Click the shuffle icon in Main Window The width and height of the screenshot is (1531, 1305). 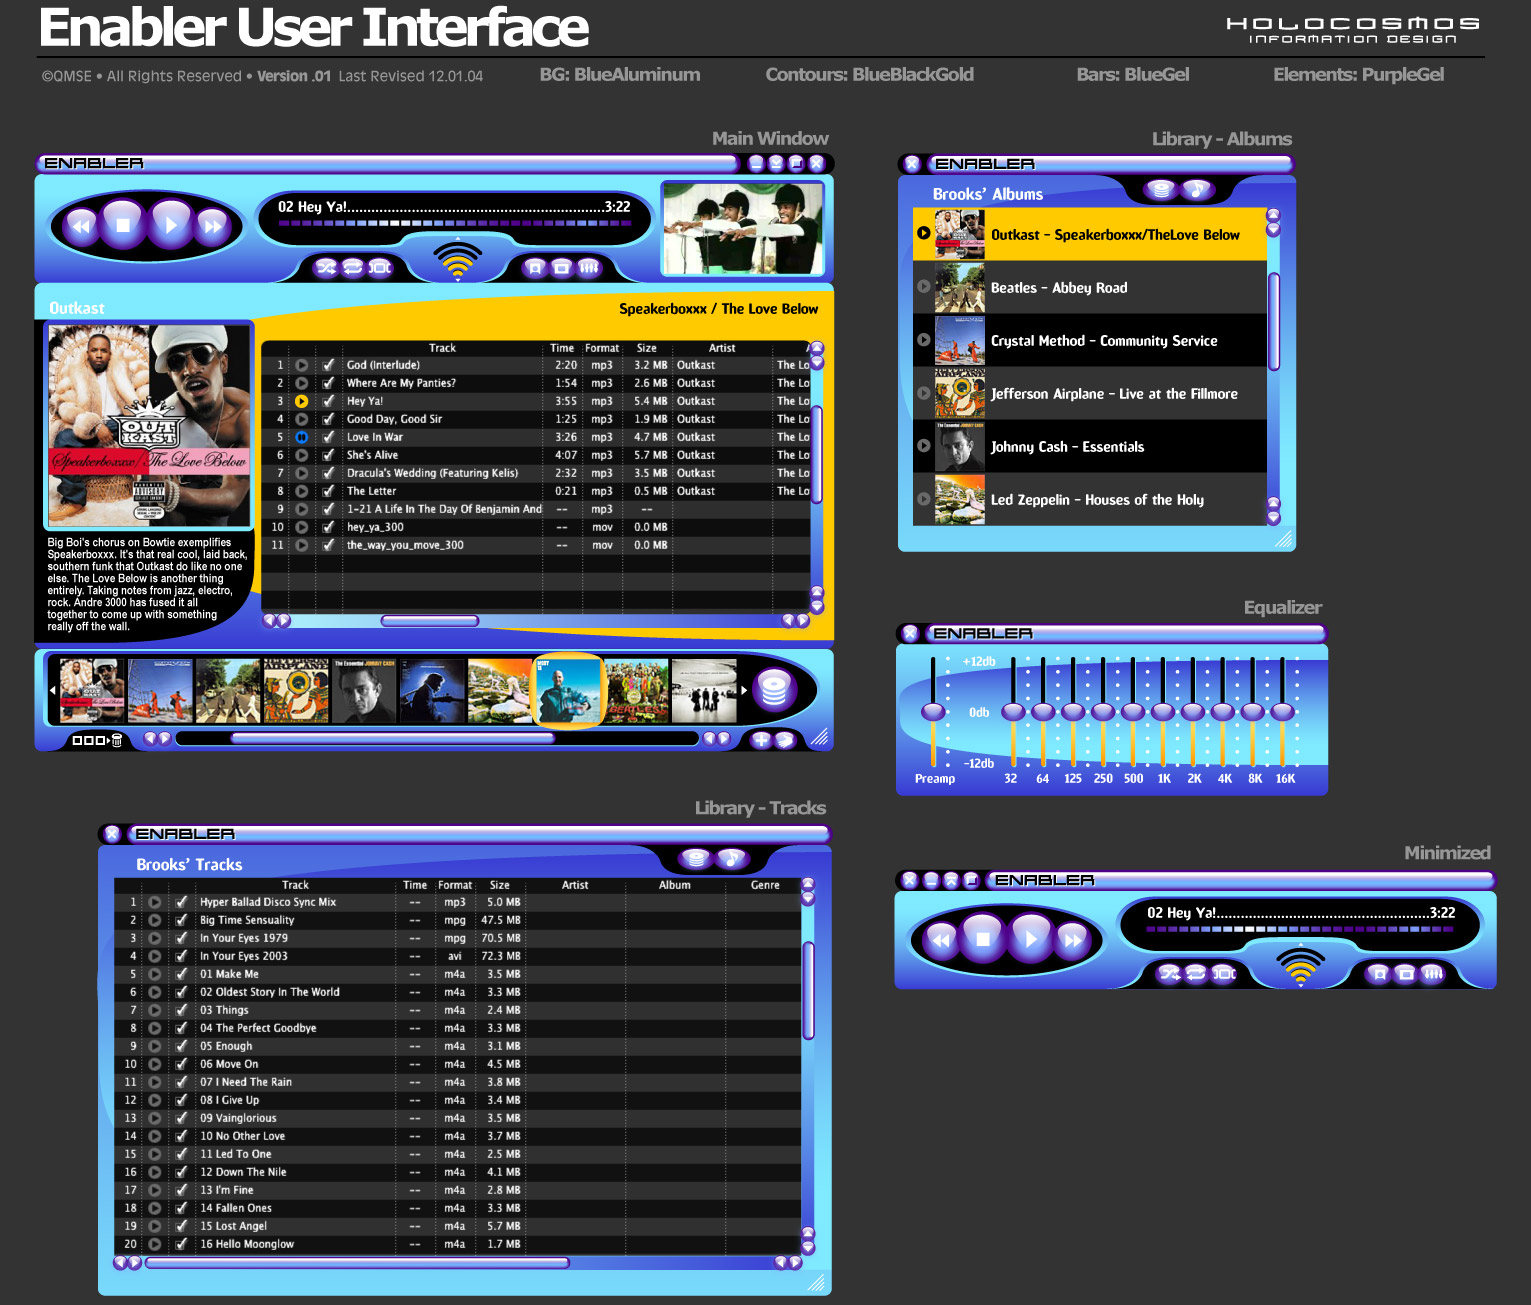(x=326, y=267)
